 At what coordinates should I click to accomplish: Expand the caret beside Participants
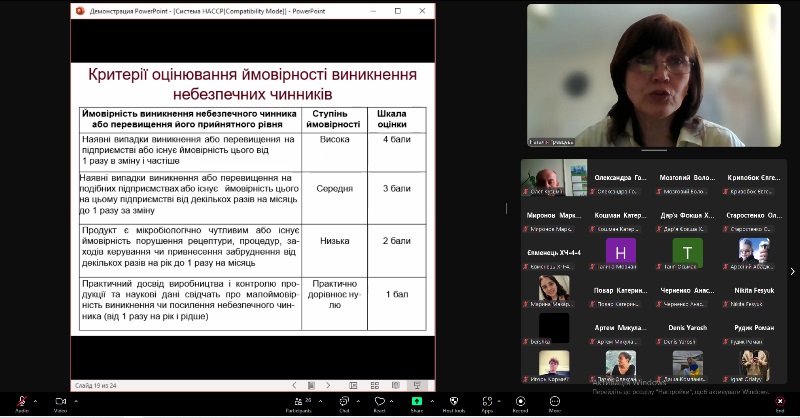320,401
